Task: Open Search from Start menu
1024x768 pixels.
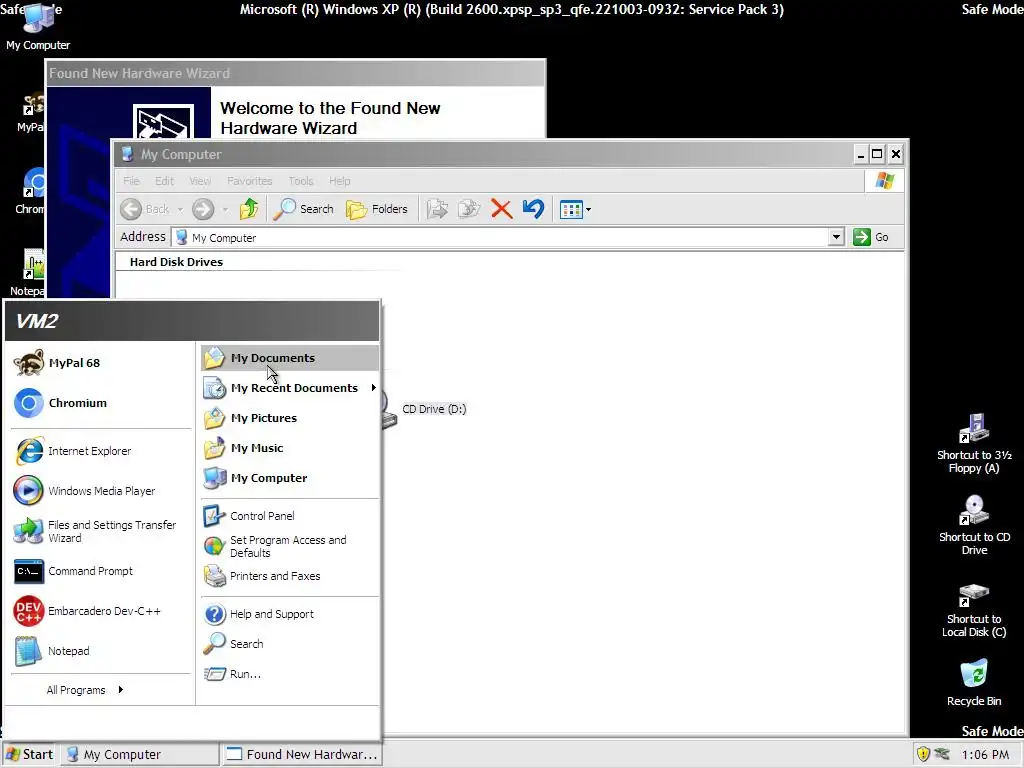Action: [289, 644]
